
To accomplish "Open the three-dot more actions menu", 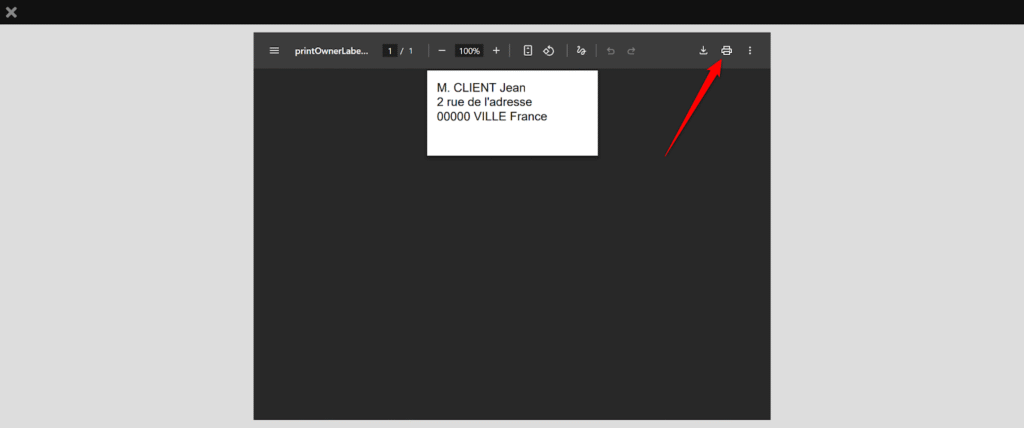I will [x=750, y=51].
